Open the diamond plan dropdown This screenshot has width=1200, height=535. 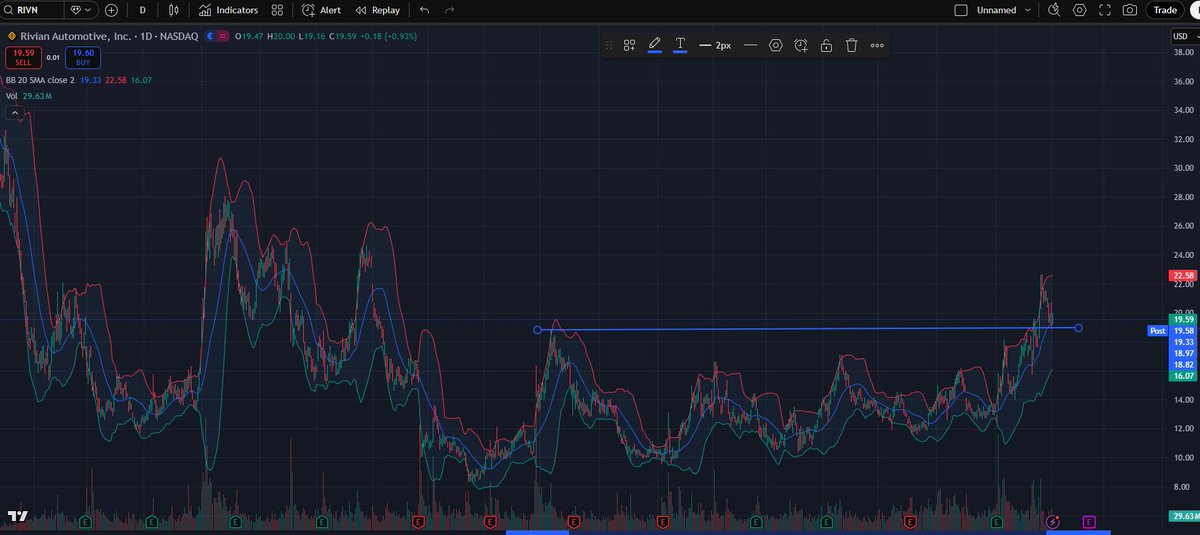coord(81,10)
